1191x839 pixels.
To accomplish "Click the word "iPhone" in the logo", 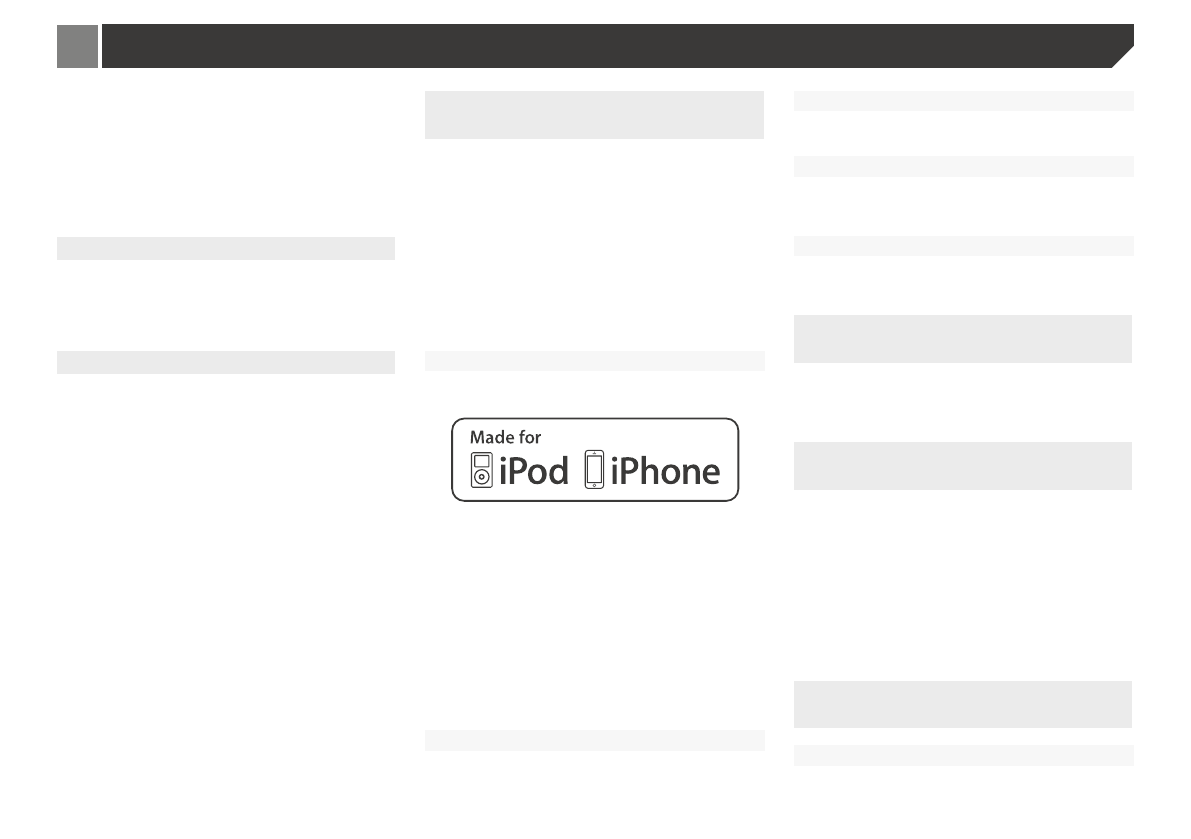I will click(665, 470).
